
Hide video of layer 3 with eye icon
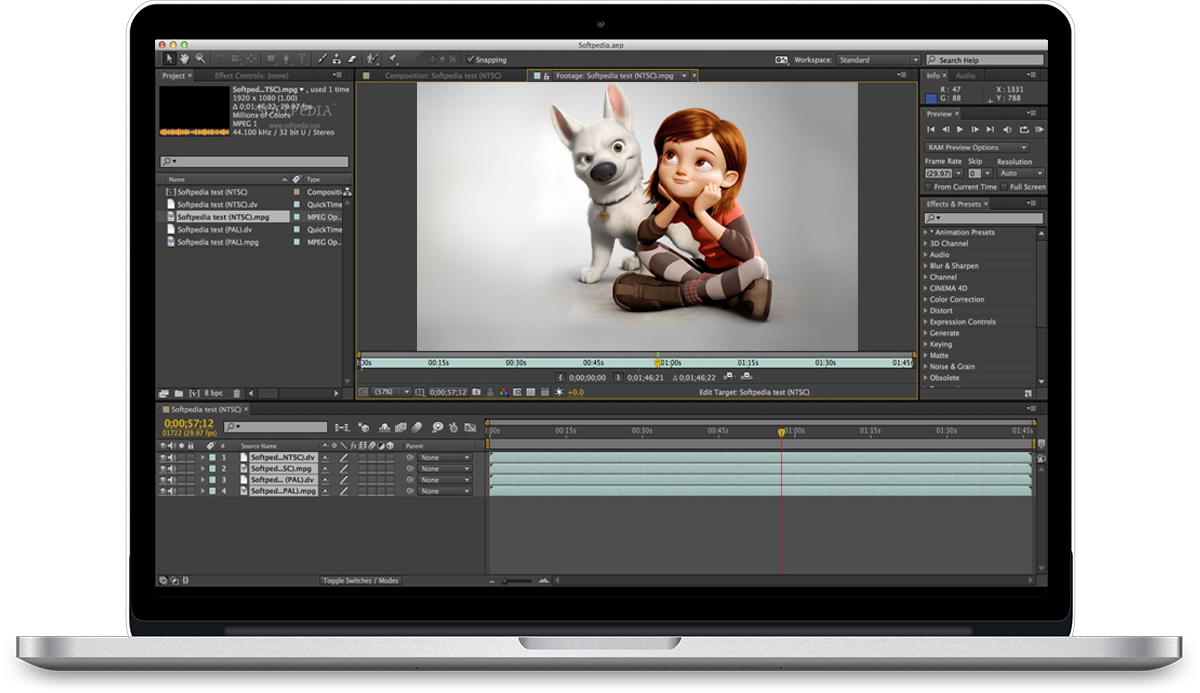[163, 480]
